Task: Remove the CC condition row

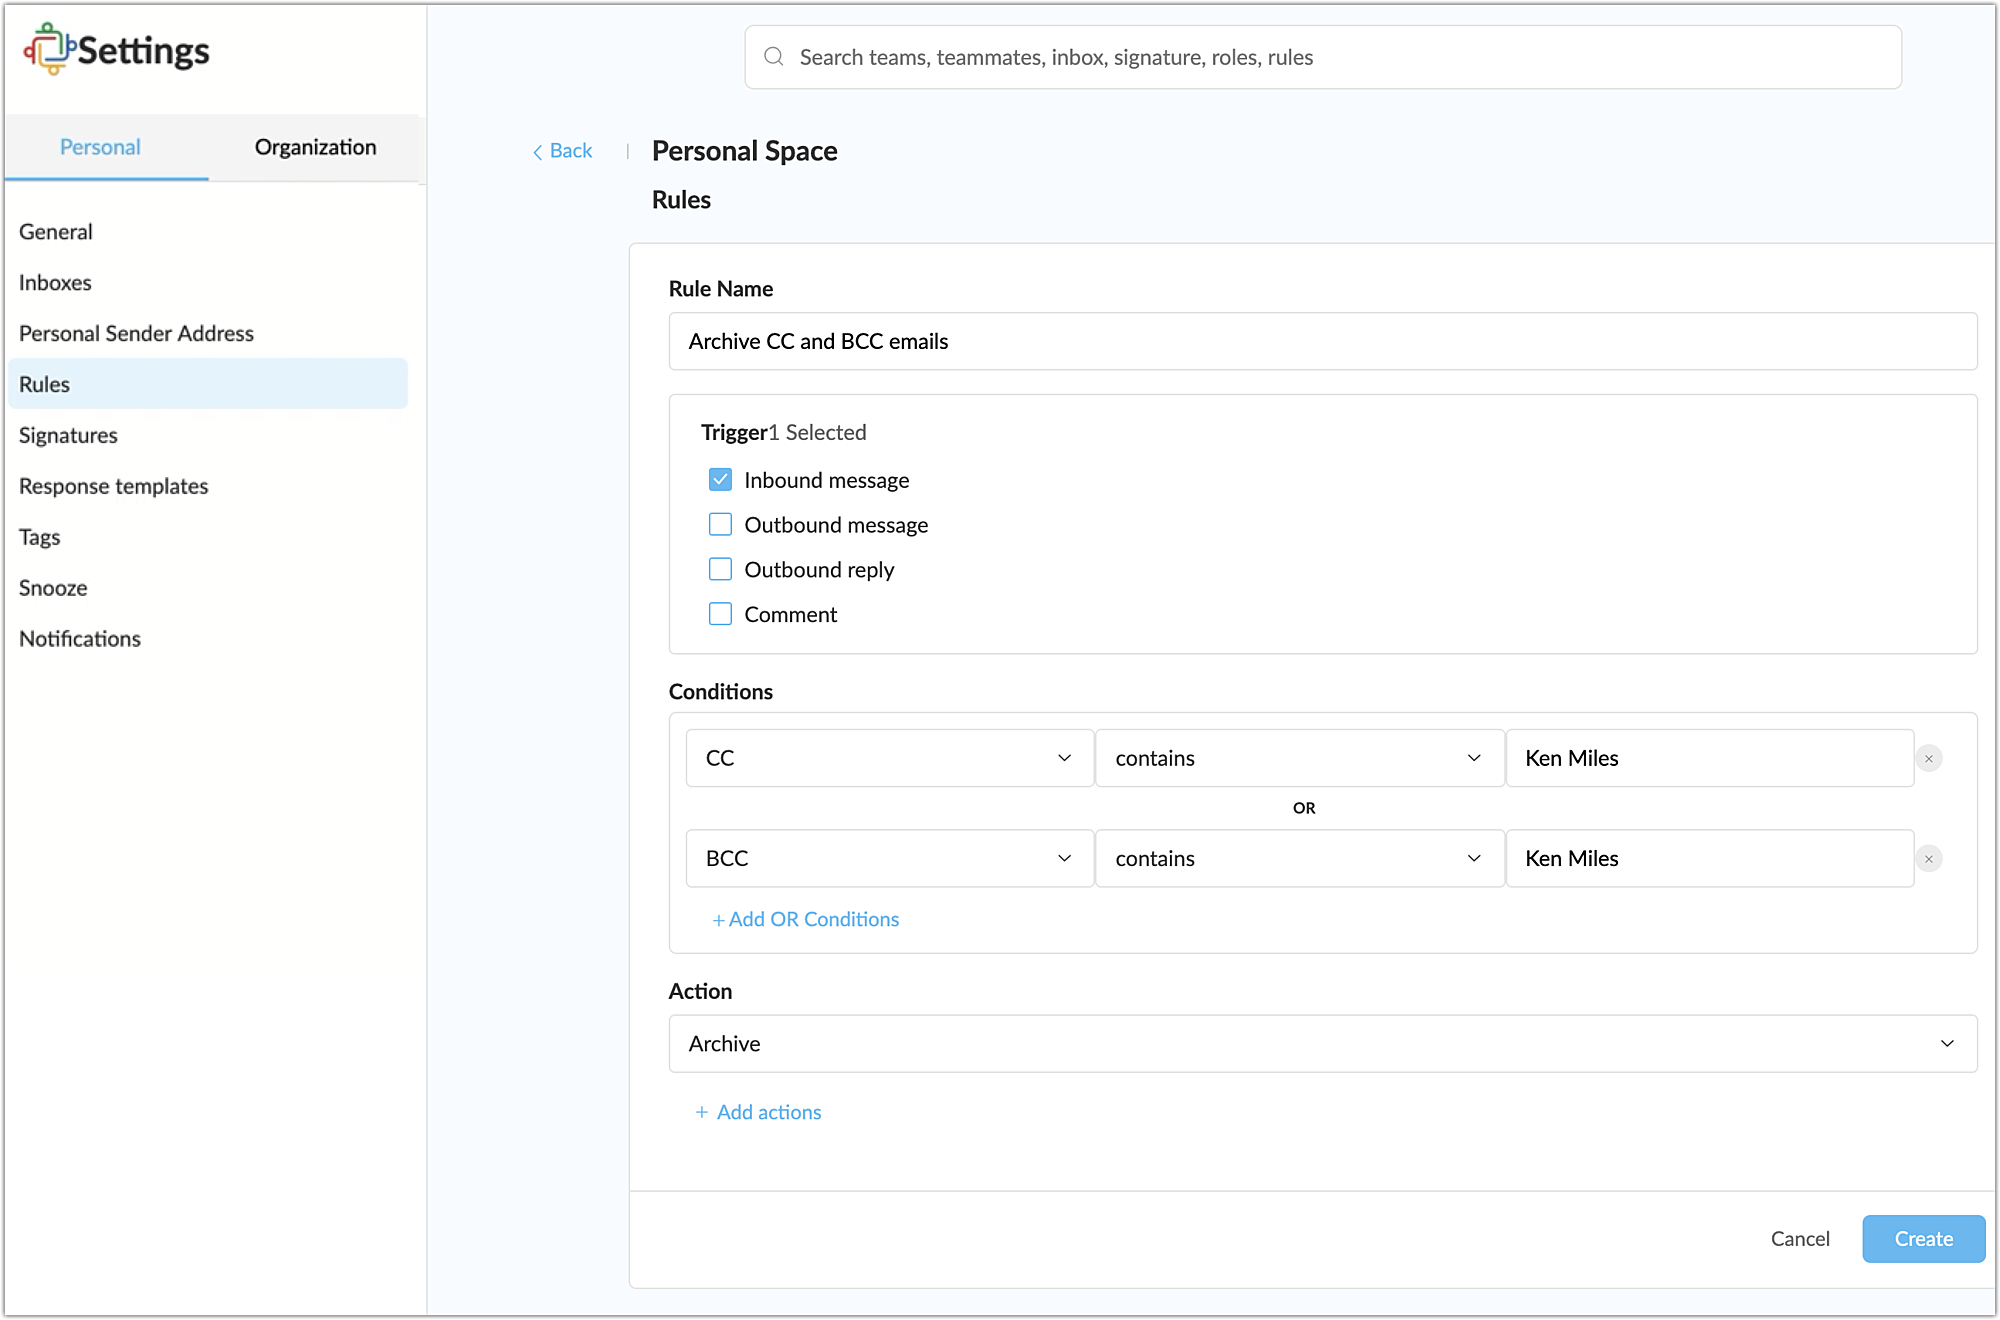Action: 1928,759
